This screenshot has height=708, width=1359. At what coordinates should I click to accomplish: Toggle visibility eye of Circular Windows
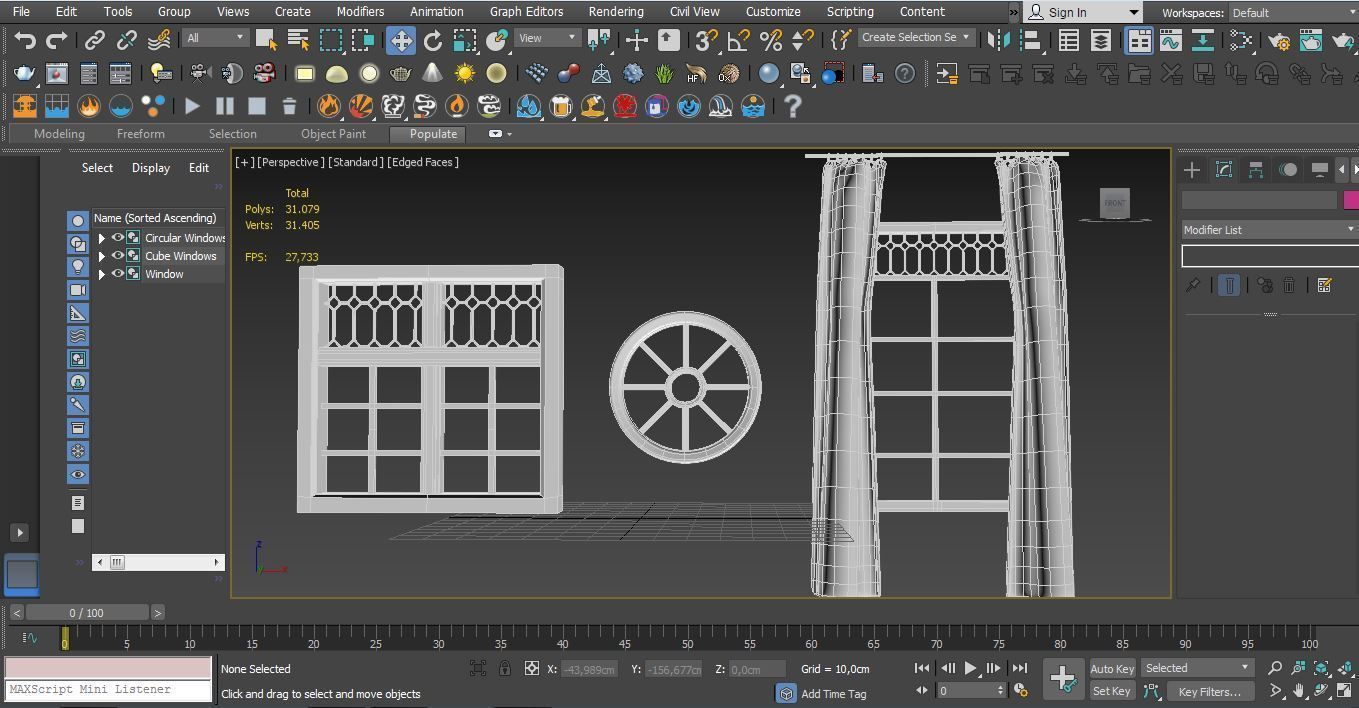117,238
